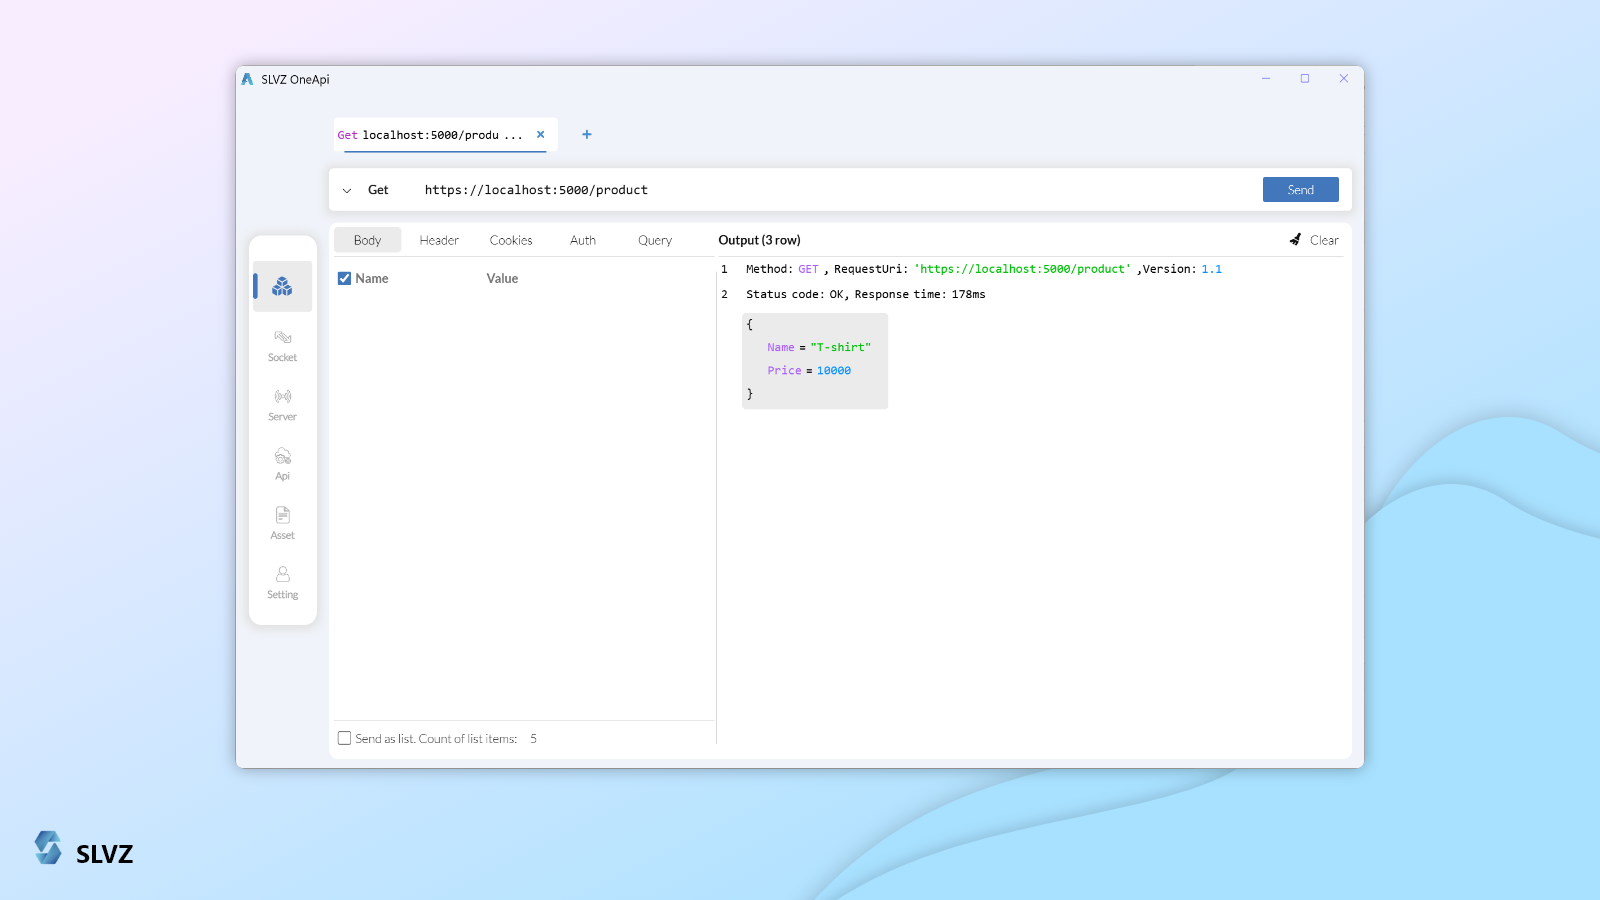Click the broom icon to clear output
The height and width of the screenshot is (900, 1600).
[1295, 240]
